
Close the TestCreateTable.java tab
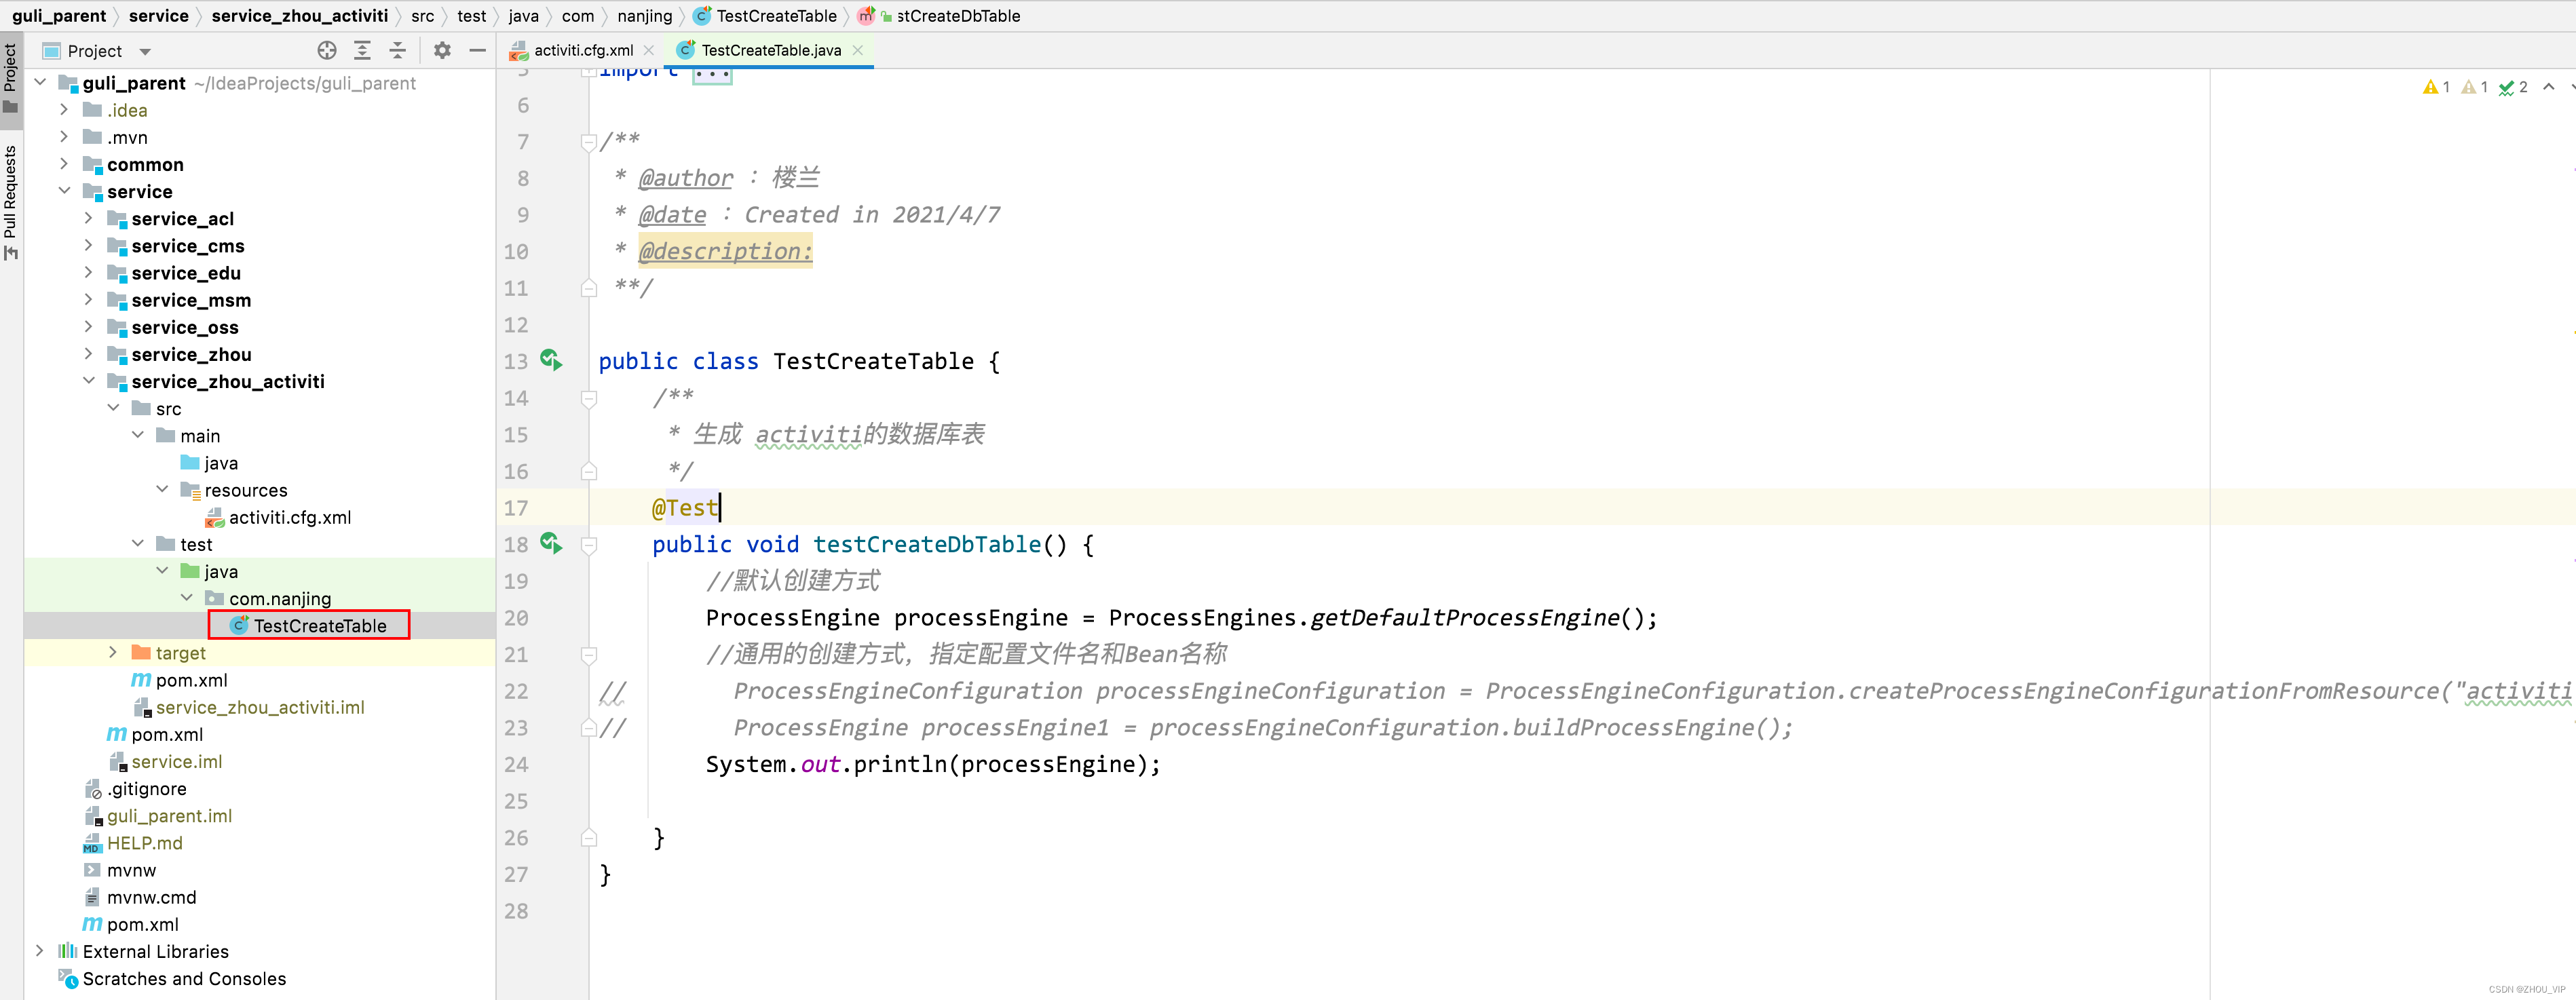pyautogui.click(x=858, y=50)
